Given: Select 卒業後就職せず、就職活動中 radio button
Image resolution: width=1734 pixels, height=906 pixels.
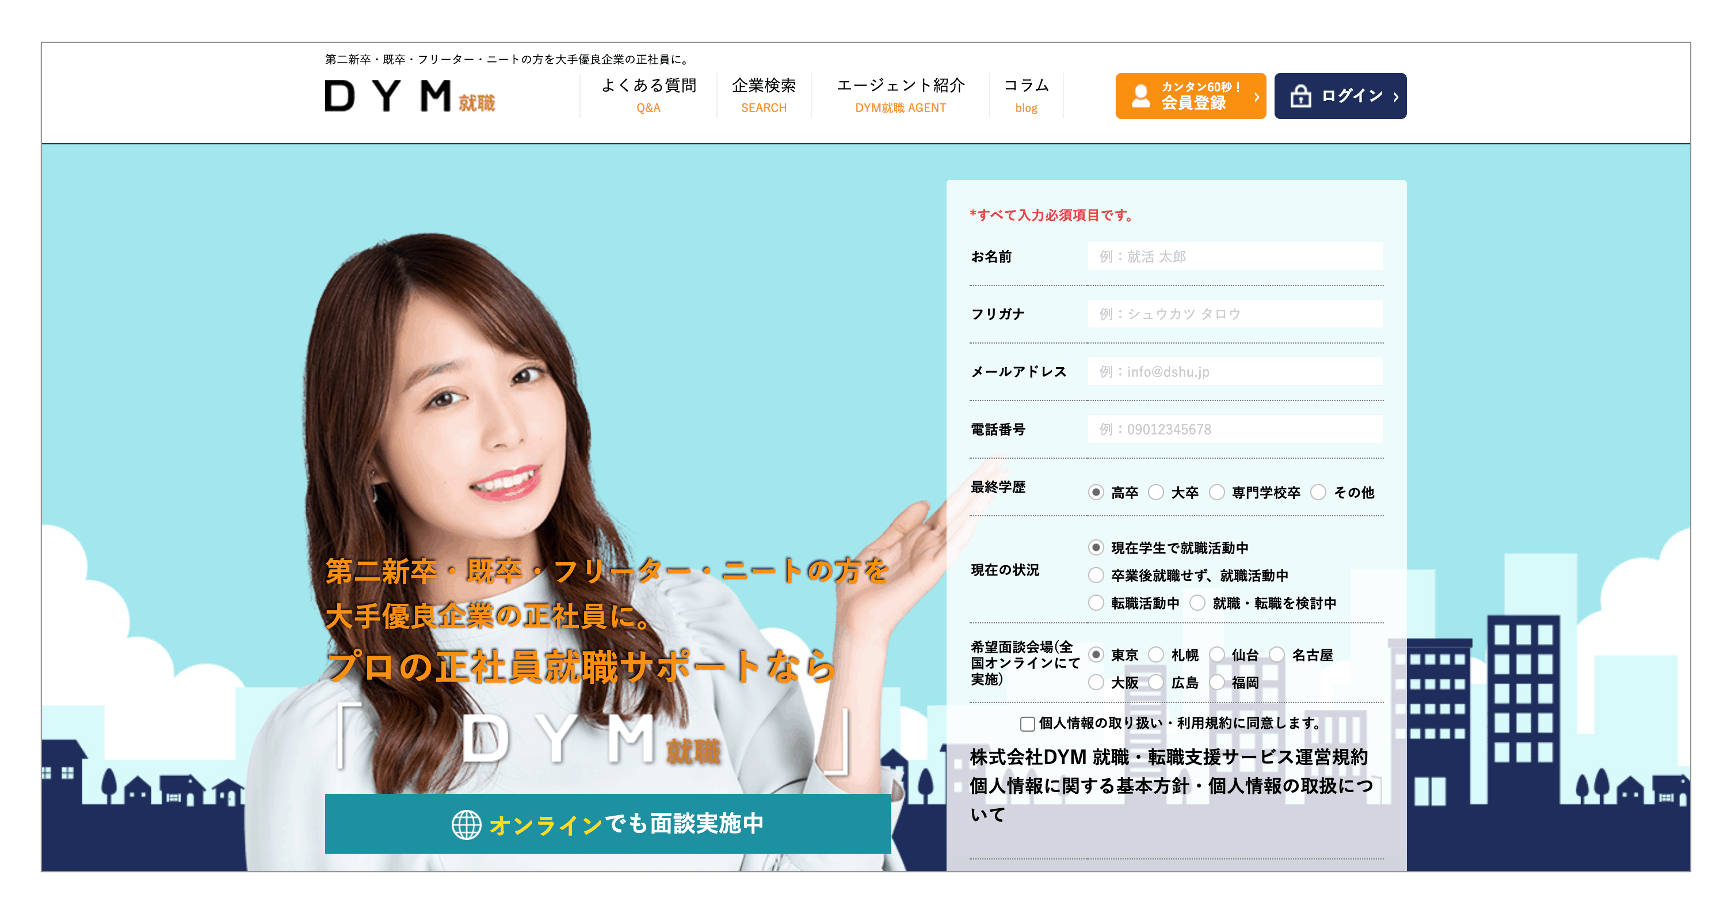Looking at the screenshot, I should point(1096,575).
